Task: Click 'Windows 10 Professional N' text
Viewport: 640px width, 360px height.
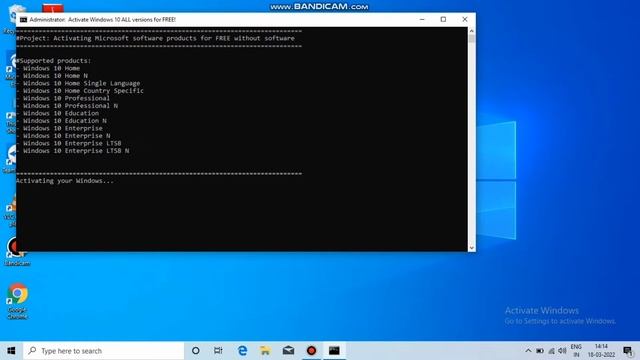Action: click(70, 106)
